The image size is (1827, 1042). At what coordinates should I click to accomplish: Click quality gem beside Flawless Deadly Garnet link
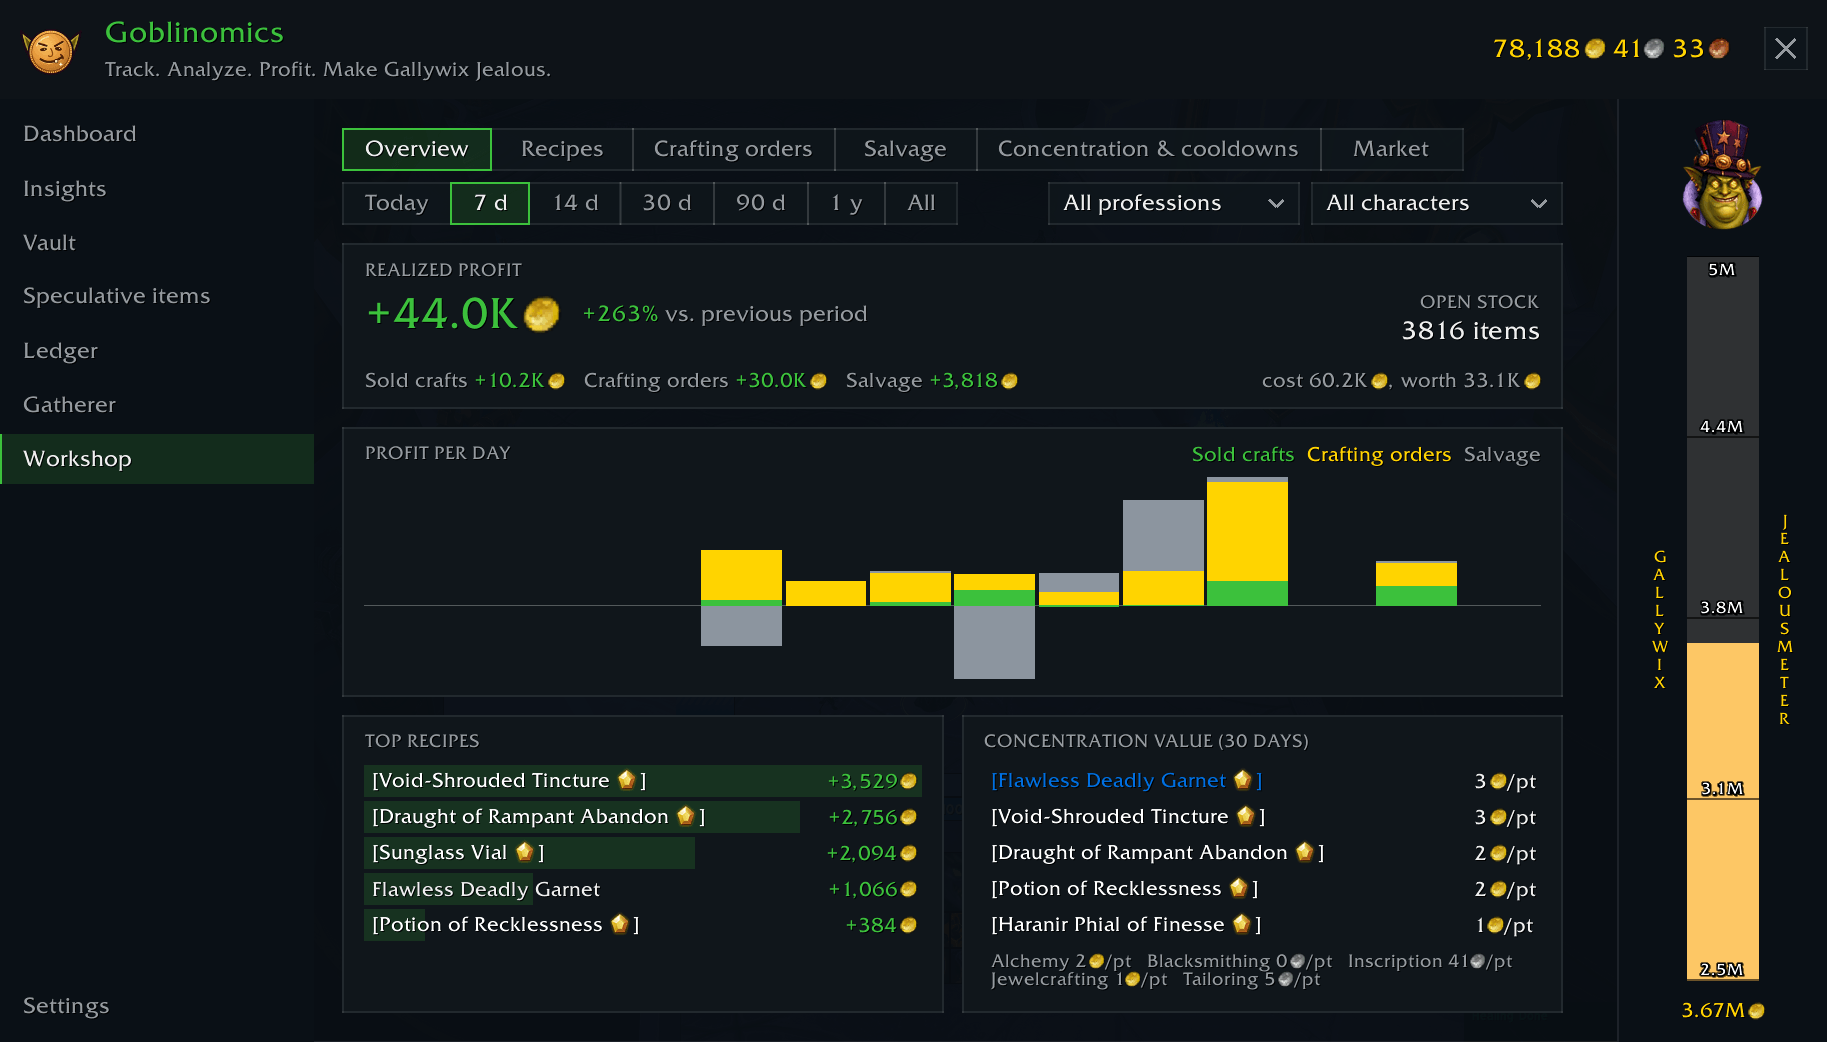tap(1243, 779)
